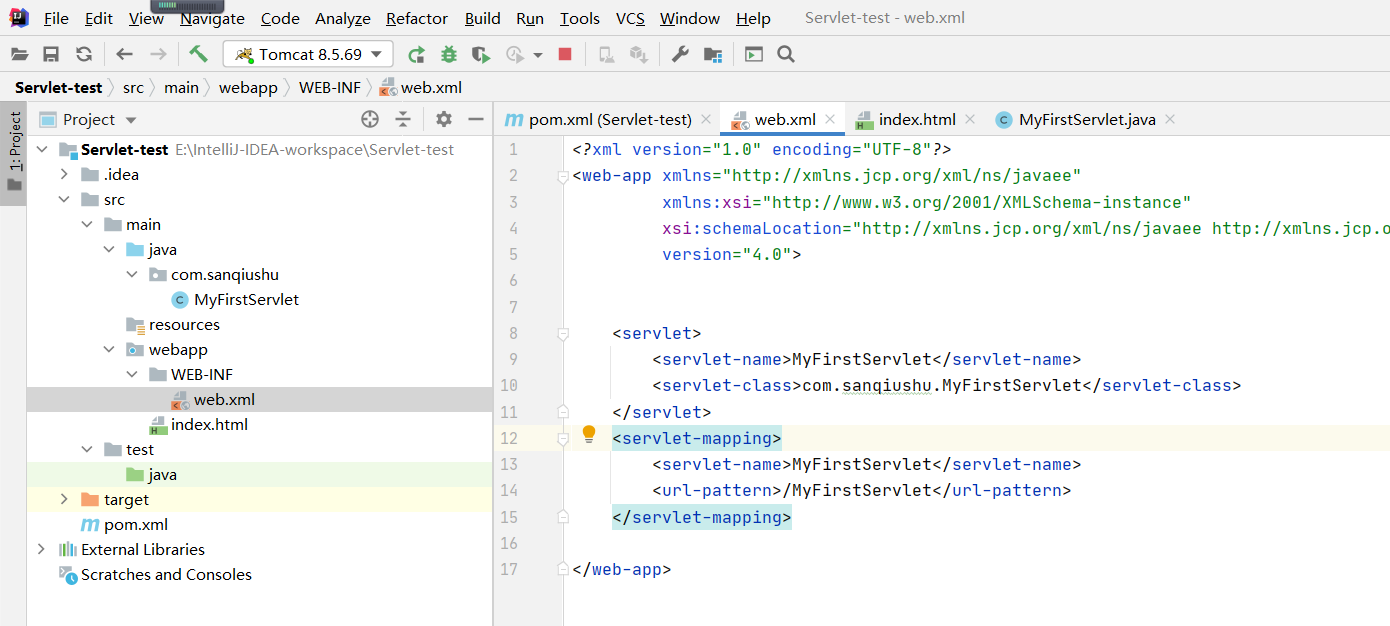Open the Navigate menu
Image resolution: width=1390 pixels, height=626 pixels.
pyautogui.click(x=212, y=18)
